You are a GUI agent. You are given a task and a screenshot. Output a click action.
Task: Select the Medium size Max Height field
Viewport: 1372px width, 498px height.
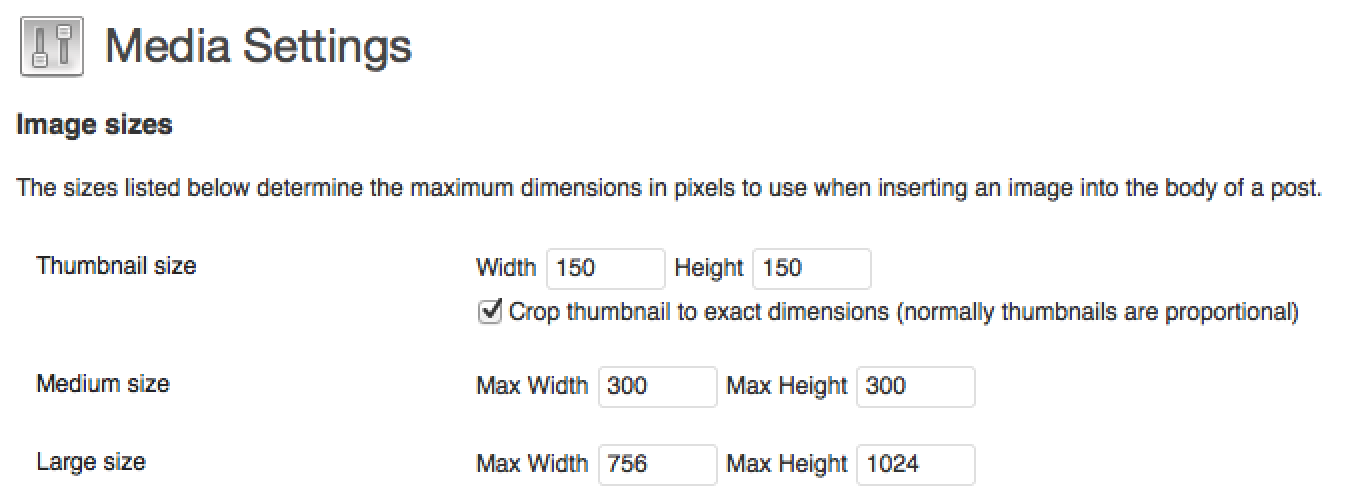pyautogui.click(x=915, y=386)
